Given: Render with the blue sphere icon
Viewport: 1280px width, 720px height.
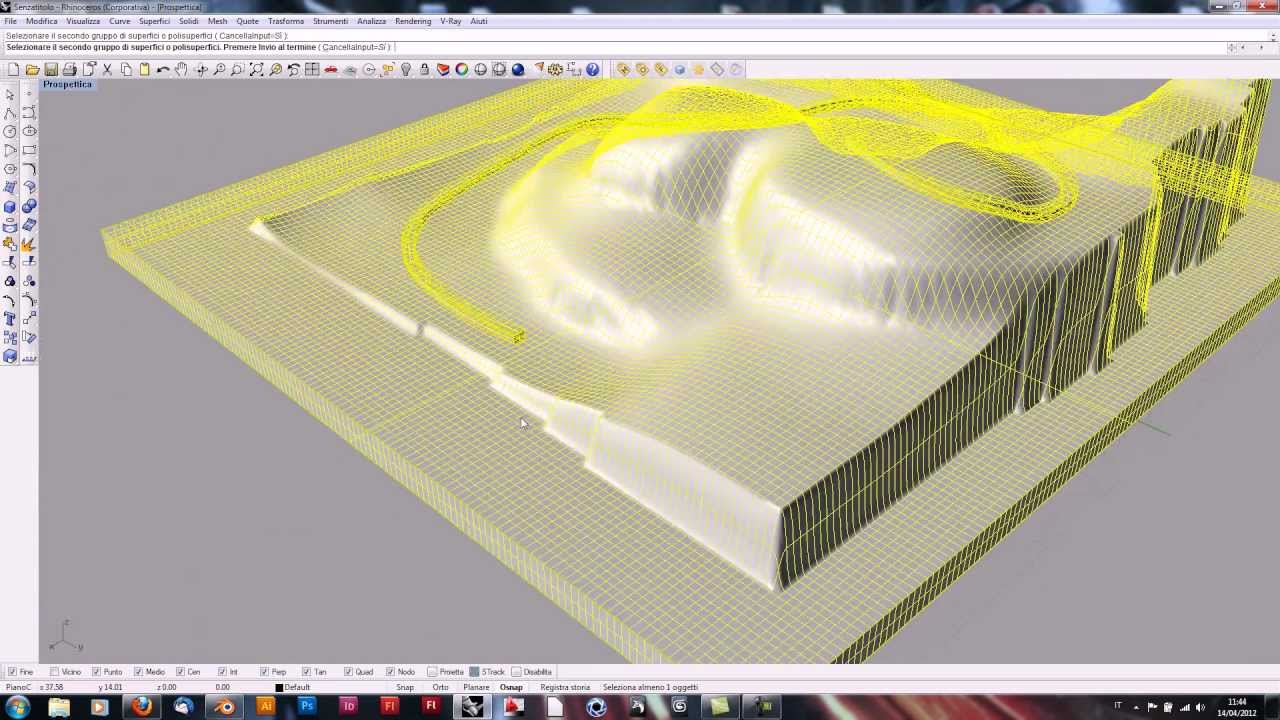Looking at the screenshot, I should (x=518, y=69).
